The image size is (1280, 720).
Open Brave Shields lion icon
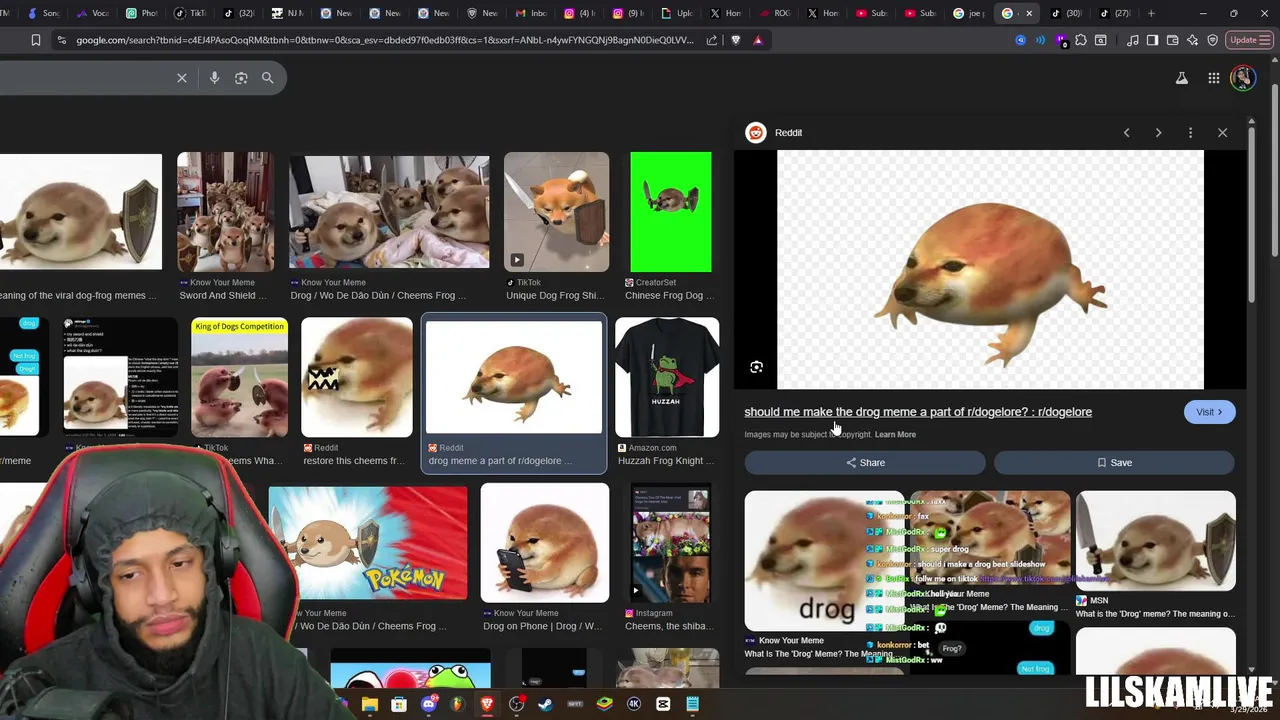click(x=736, y=40)
